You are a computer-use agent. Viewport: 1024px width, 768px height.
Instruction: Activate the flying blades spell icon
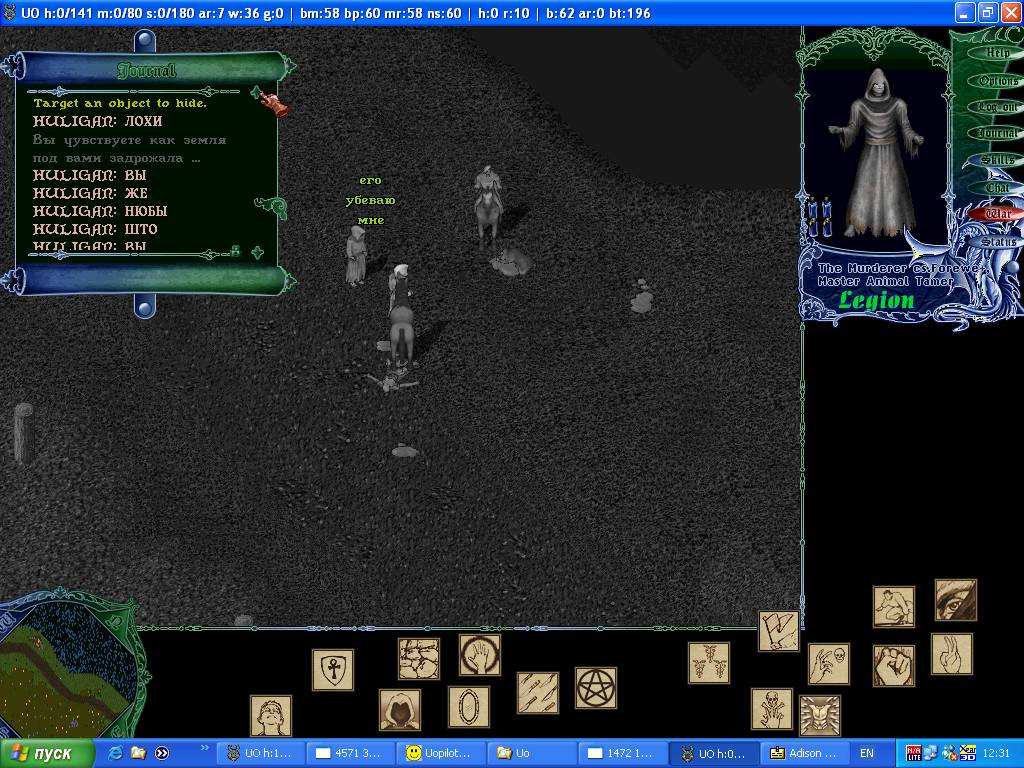pos(537,692)
